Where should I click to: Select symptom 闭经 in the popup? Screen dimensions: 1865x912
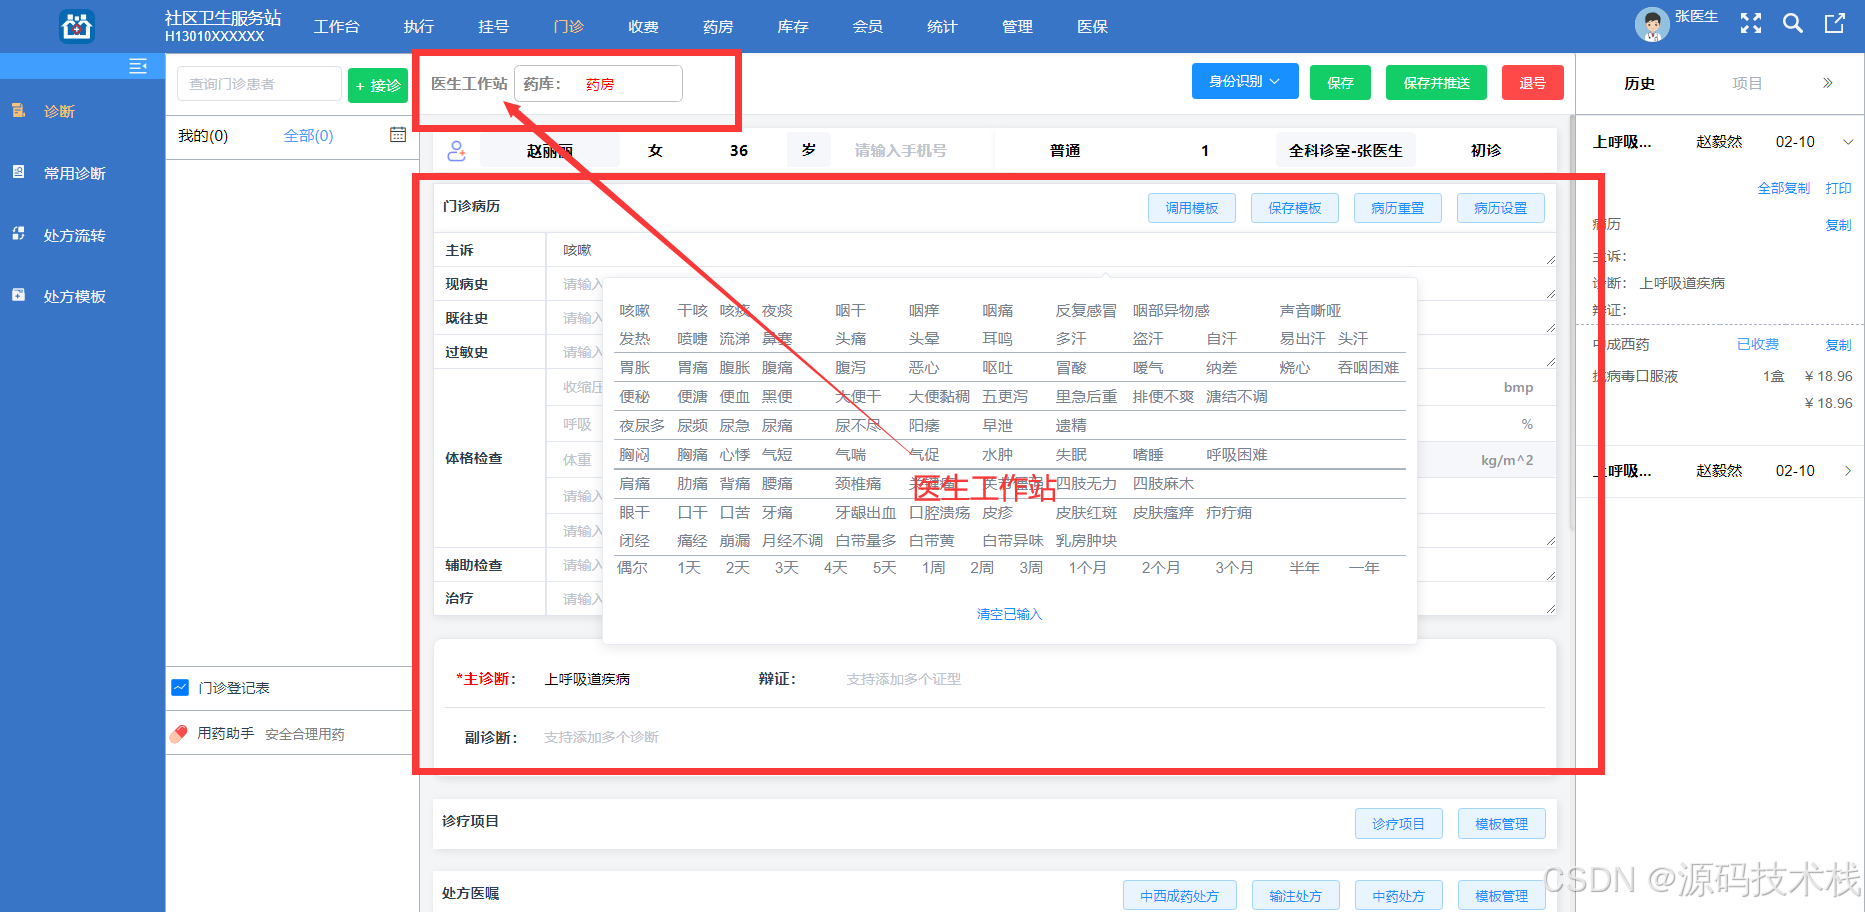[635, 541]
